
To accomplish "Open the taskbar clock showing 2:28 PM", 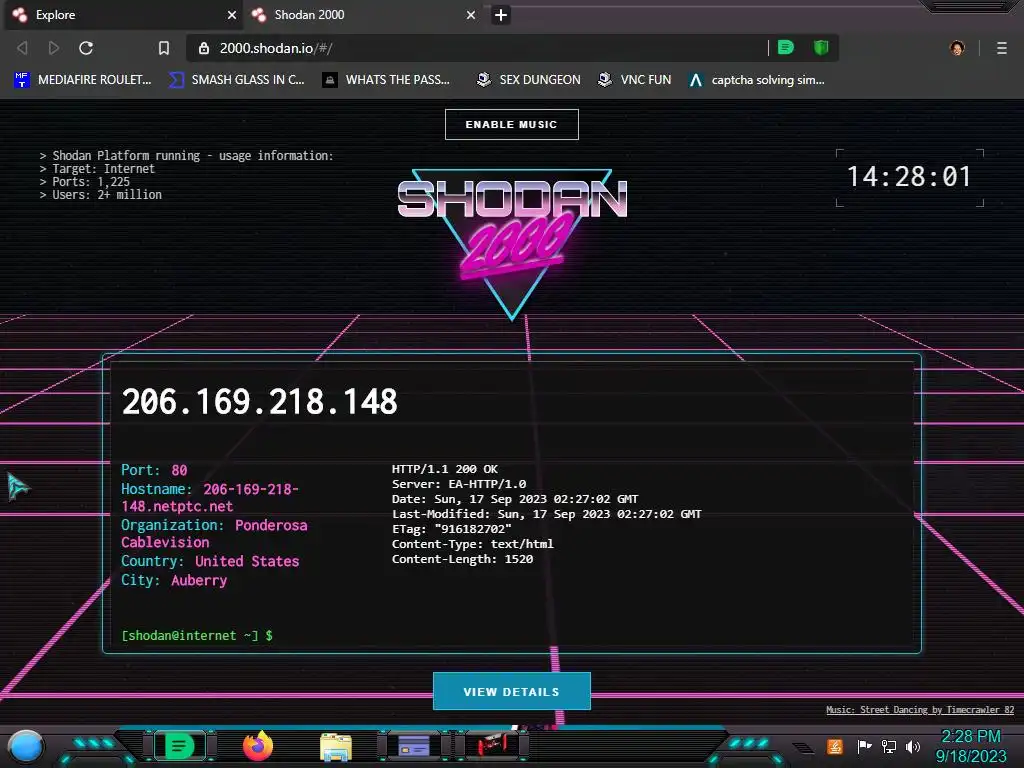I will pos(971,746).
